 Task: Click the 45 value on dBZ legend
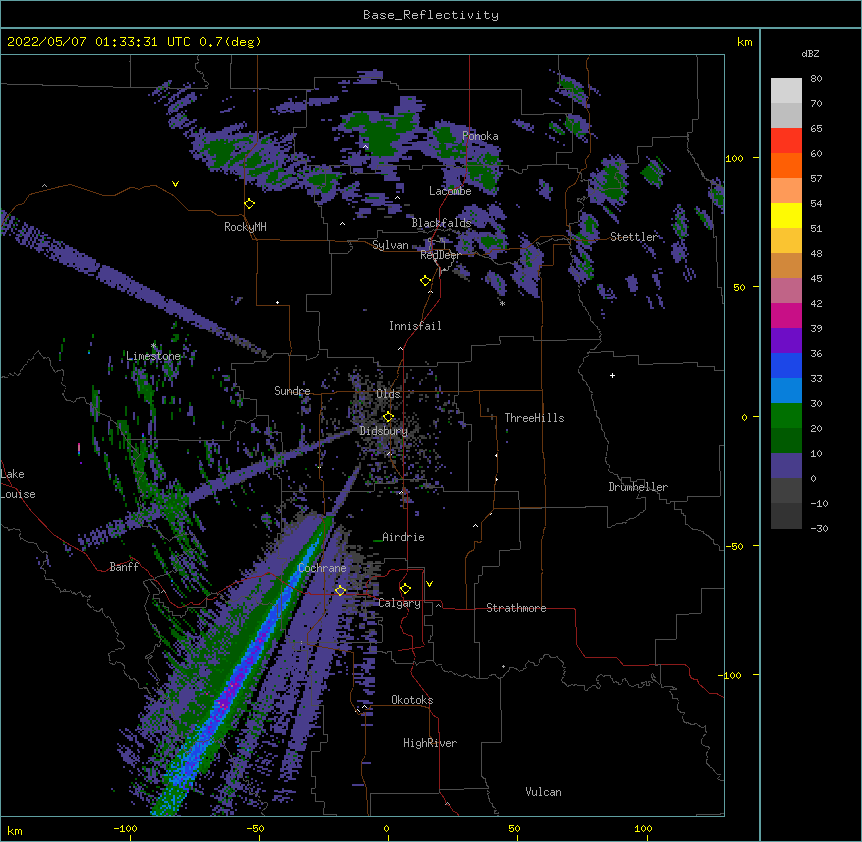point(816,278)
